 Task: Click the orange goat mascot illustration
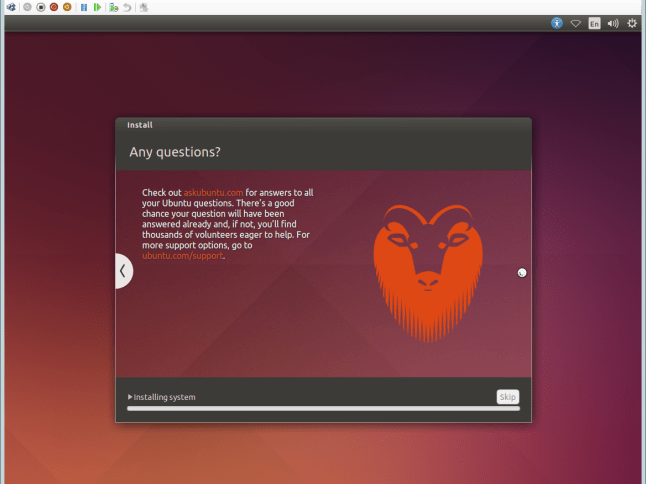click(x=428, y=273)
